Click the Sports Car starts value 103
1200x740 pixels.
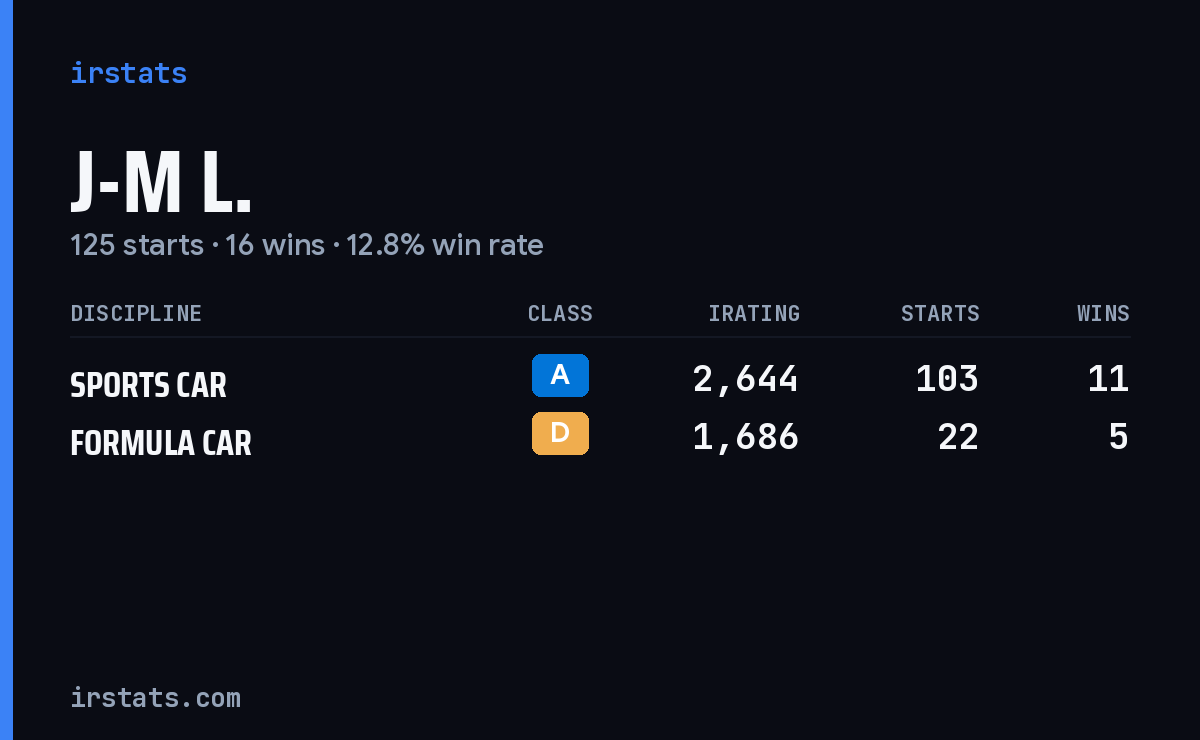(947, 379)
